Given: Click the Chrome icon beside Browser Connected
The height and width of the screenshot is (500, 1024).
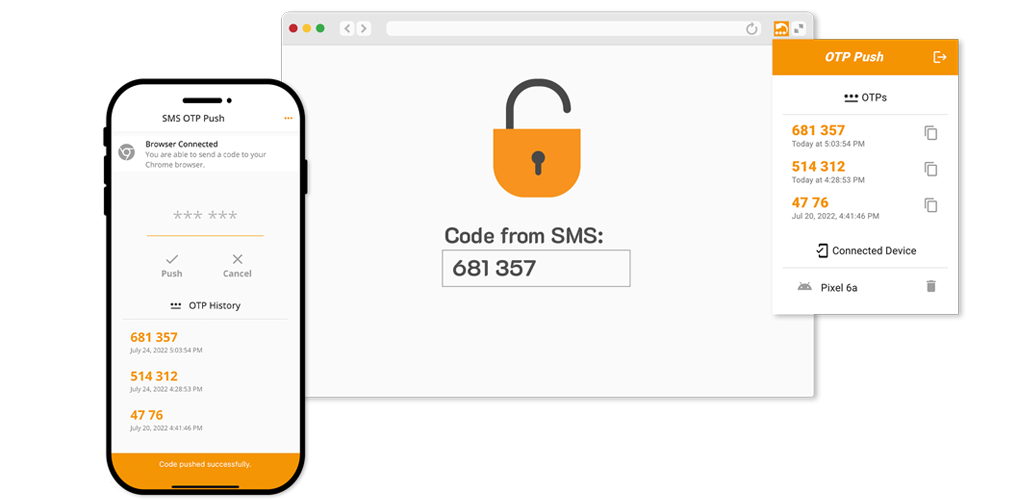Looking at the screenshot, I should coord(126,152).
